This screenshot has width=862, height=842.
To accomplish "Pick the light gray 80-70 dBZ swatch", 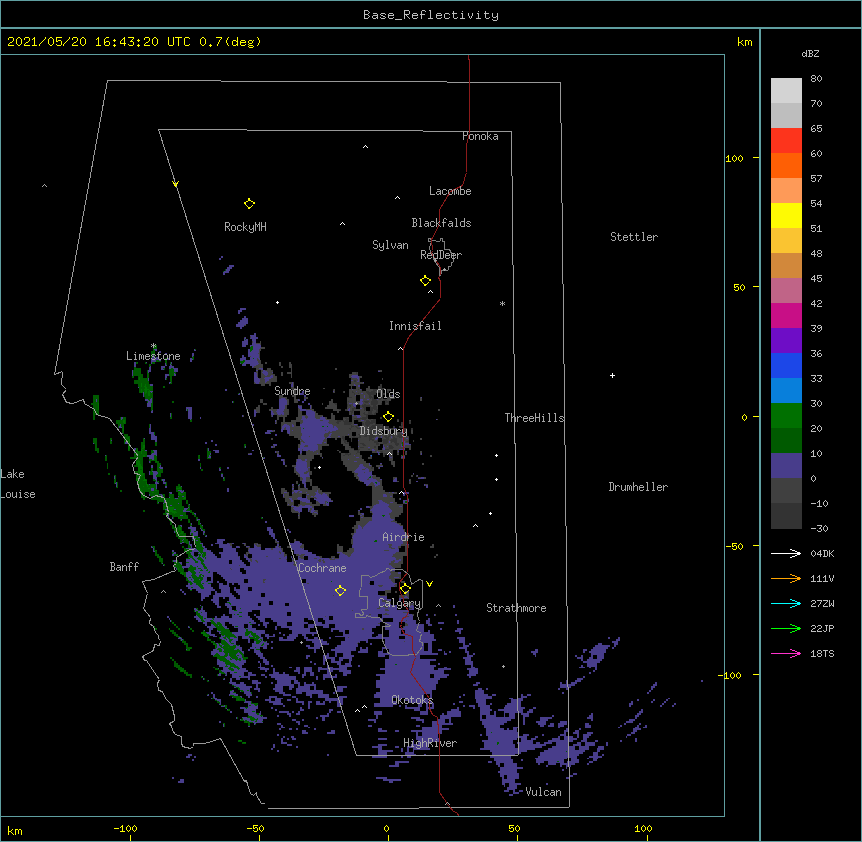I will point(786,91).
